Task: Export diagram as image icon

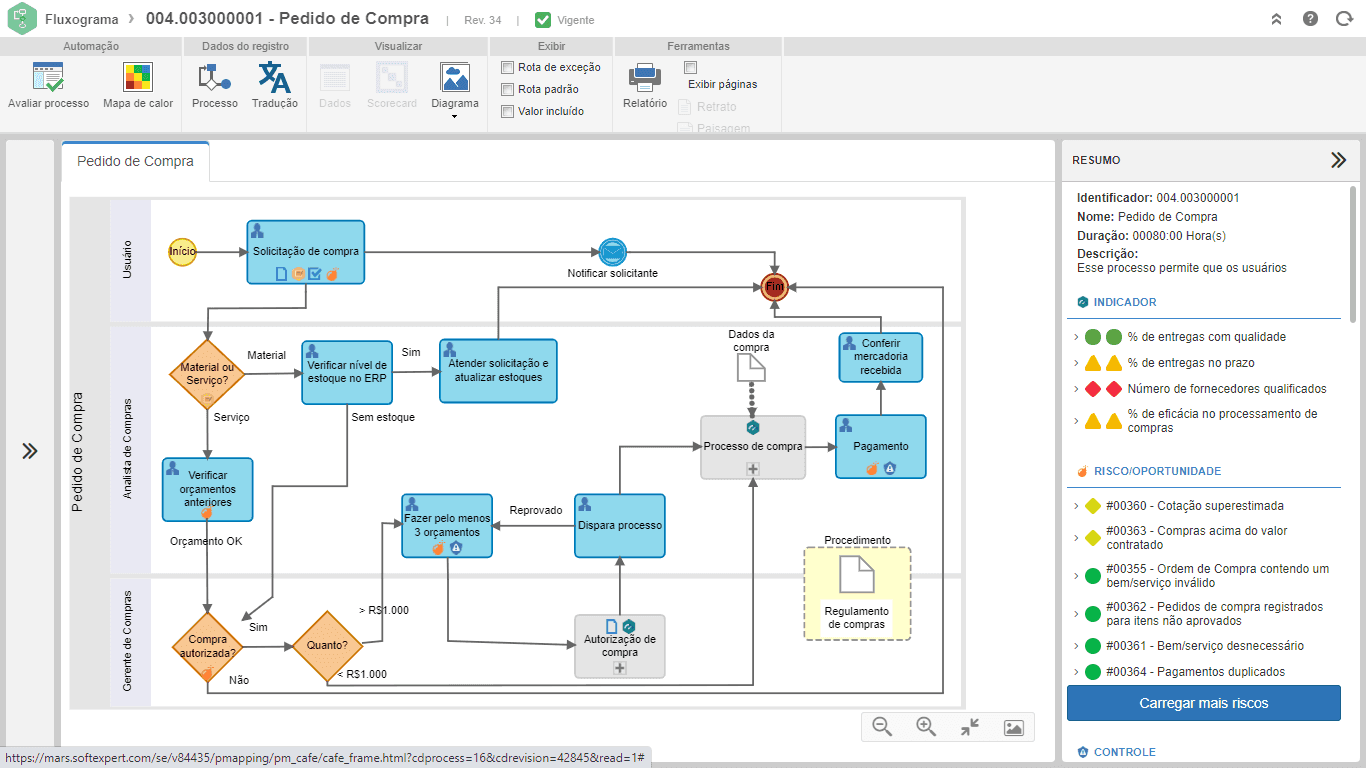Action: [1013, 728]
